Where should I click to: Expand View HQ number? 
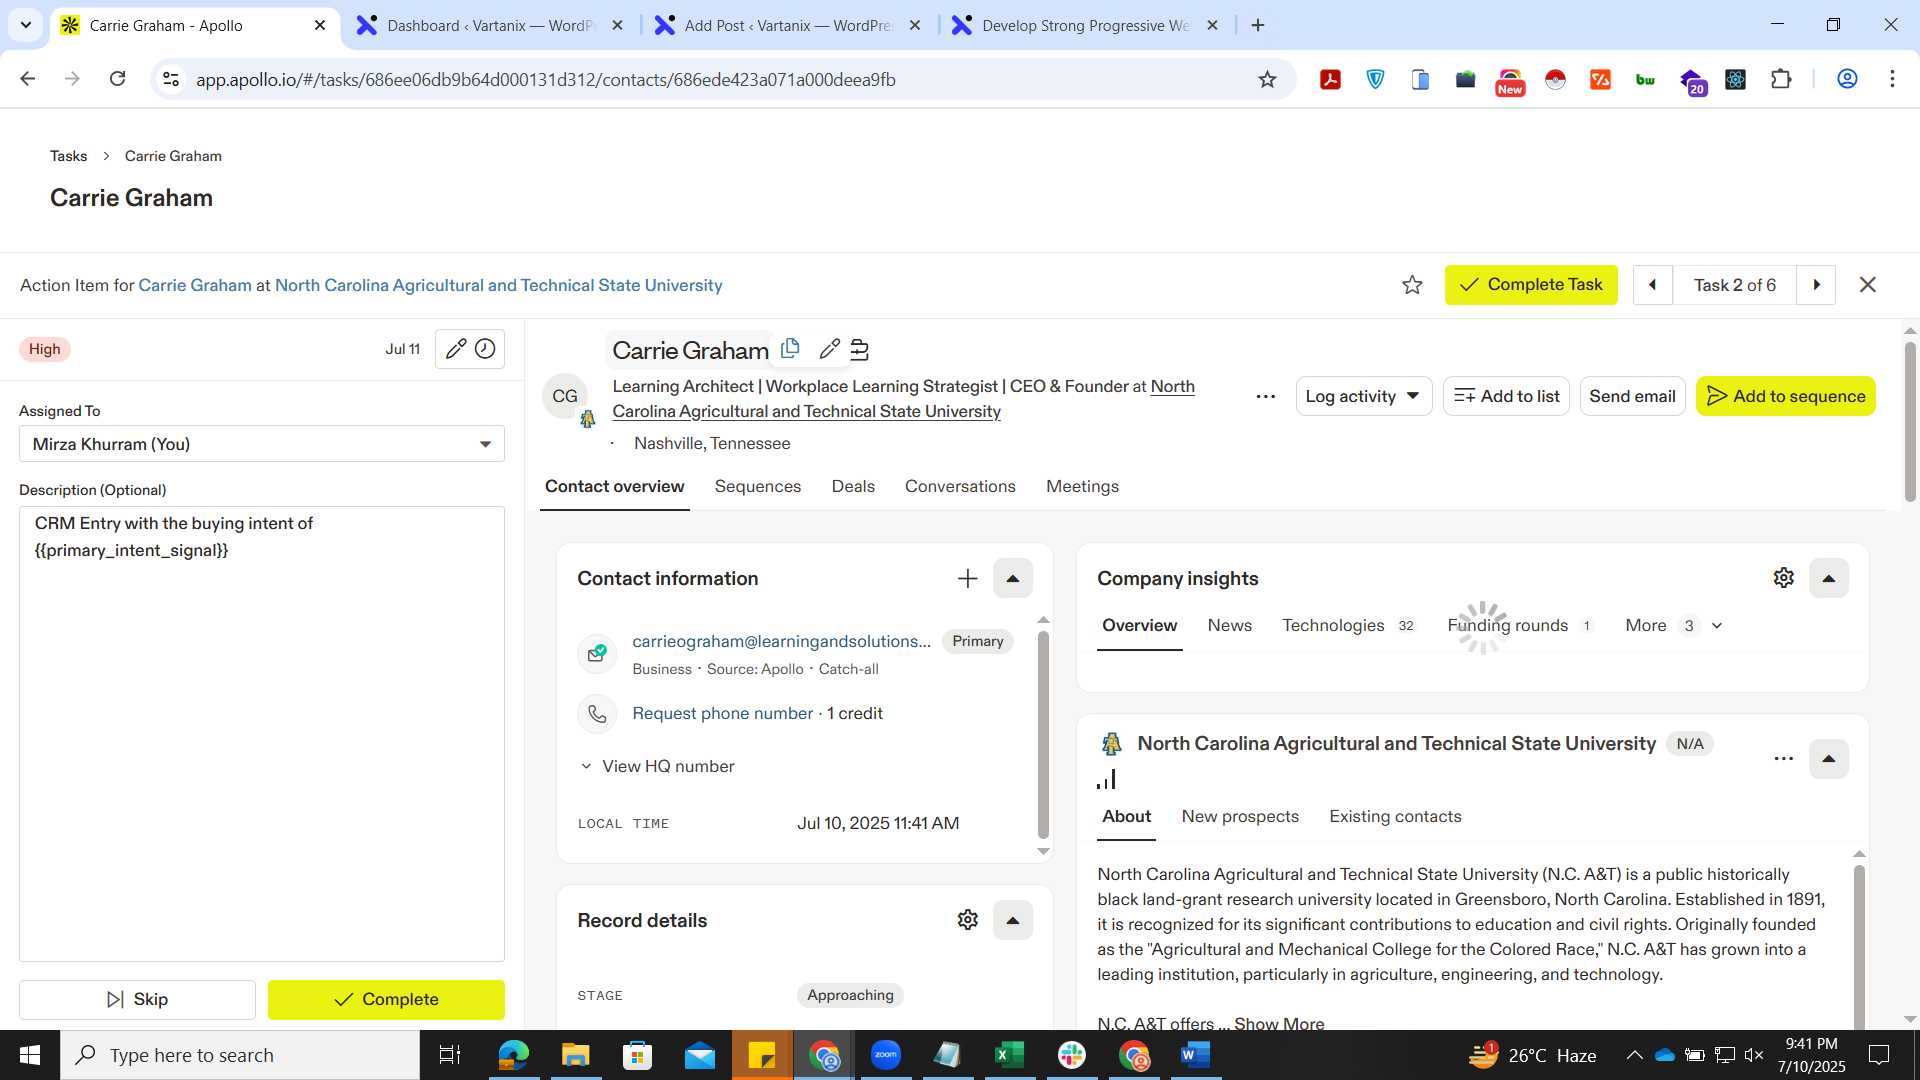coord(658,766)
